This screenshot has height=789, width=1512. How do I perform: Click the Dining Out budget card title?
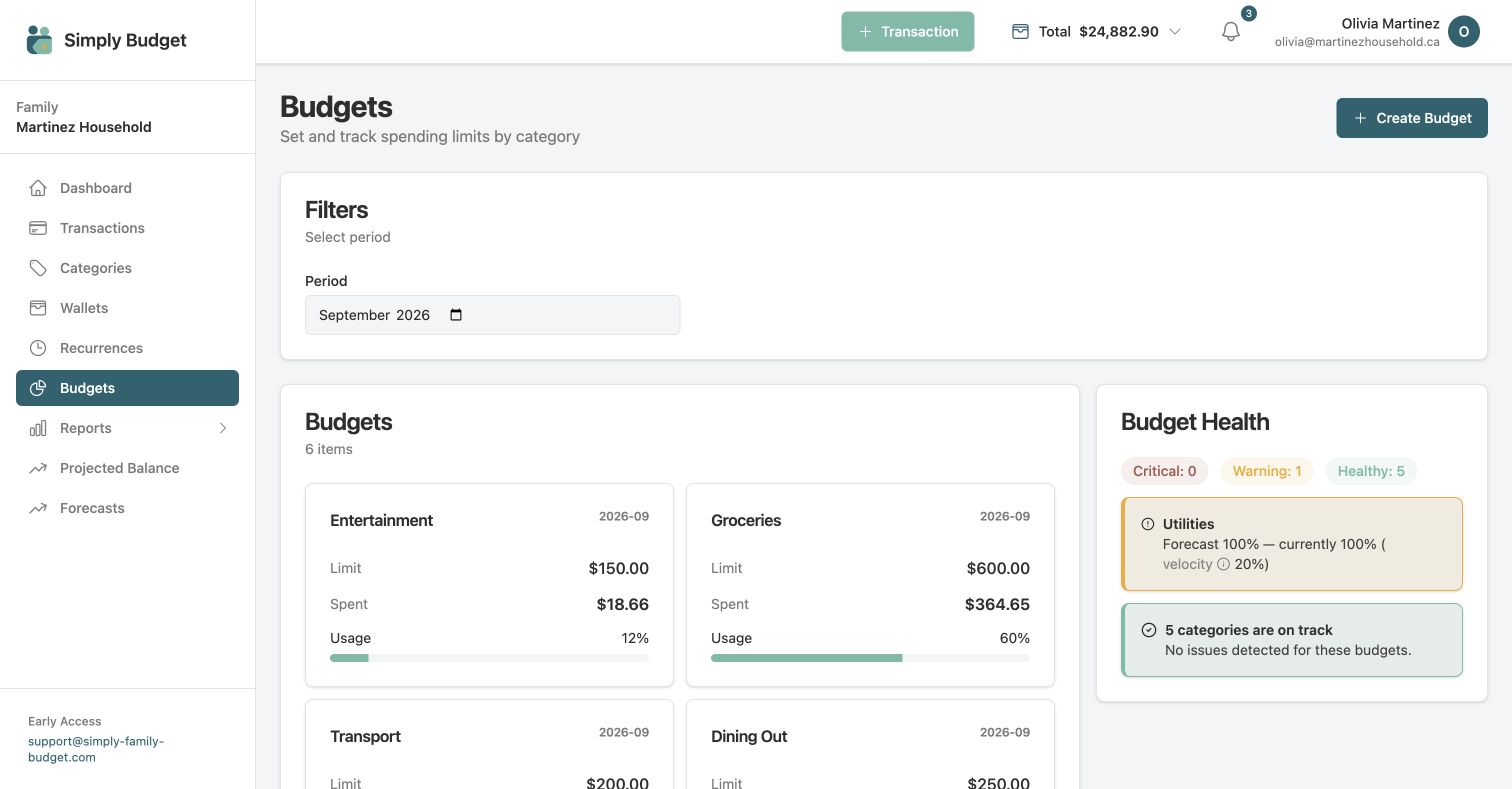[x=749, y=736]
